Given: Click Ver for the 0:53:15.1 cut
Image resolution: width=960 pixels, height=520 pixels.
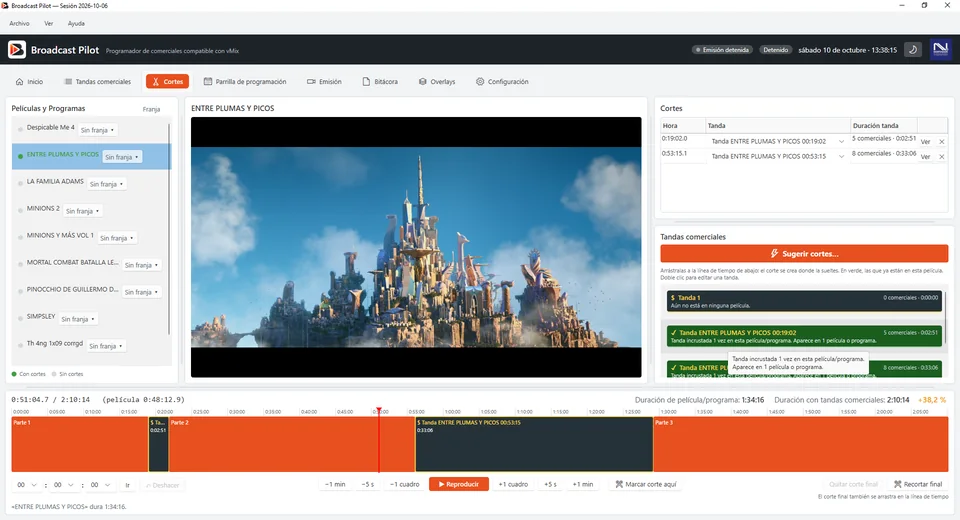Looking at the screenshot, I should (925, 157).
